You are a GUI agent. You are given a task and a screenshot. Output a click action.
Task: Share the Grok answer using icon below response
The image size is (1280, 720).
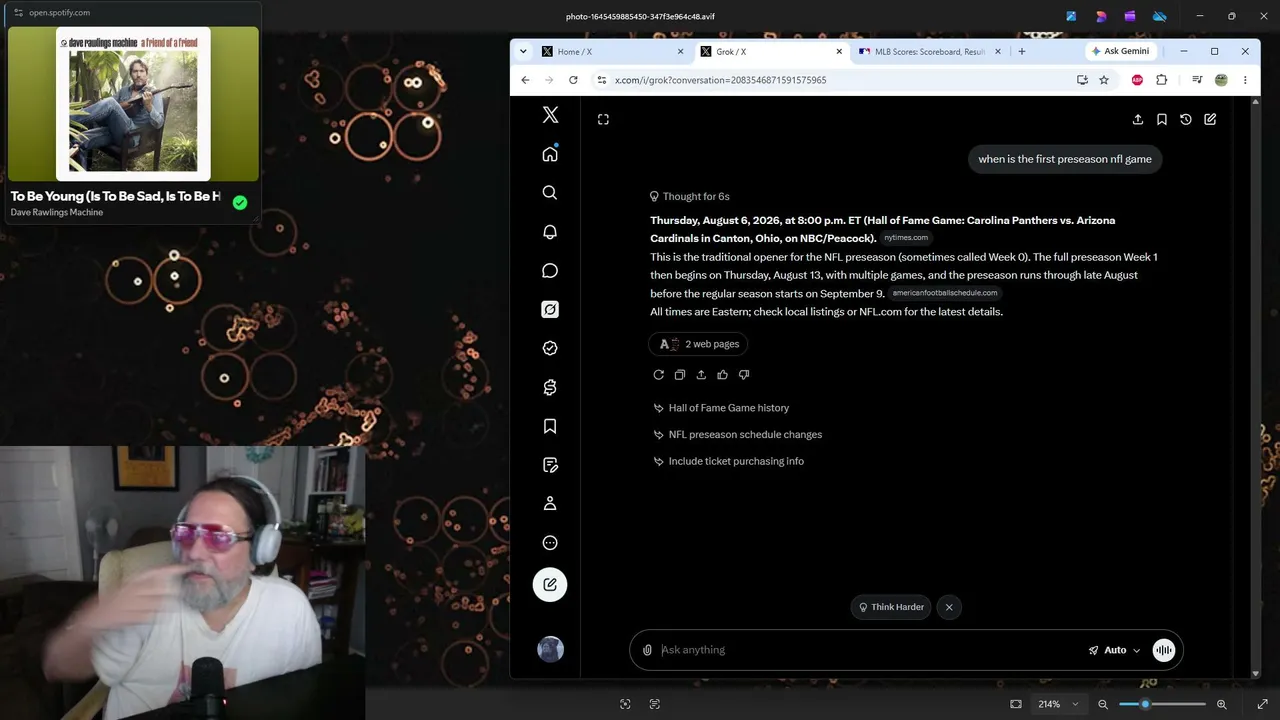(x=701, y=375)
